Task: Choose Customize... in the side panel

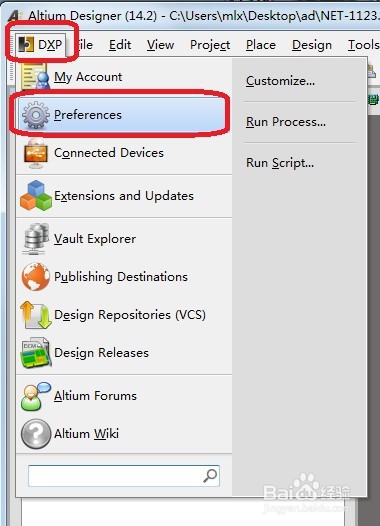Action: tap(280, 81)
